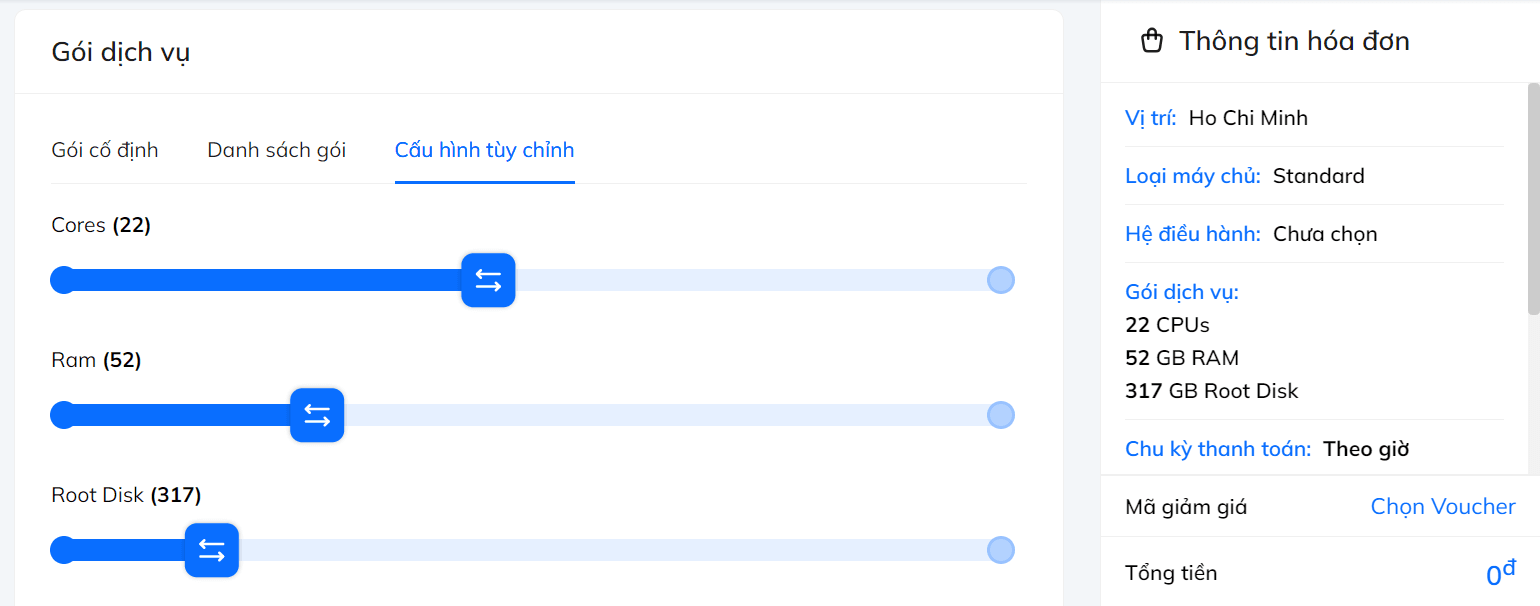1540x606 pixels.
Task: Click the Cores slider arrow handle
Action: [488, 280]
